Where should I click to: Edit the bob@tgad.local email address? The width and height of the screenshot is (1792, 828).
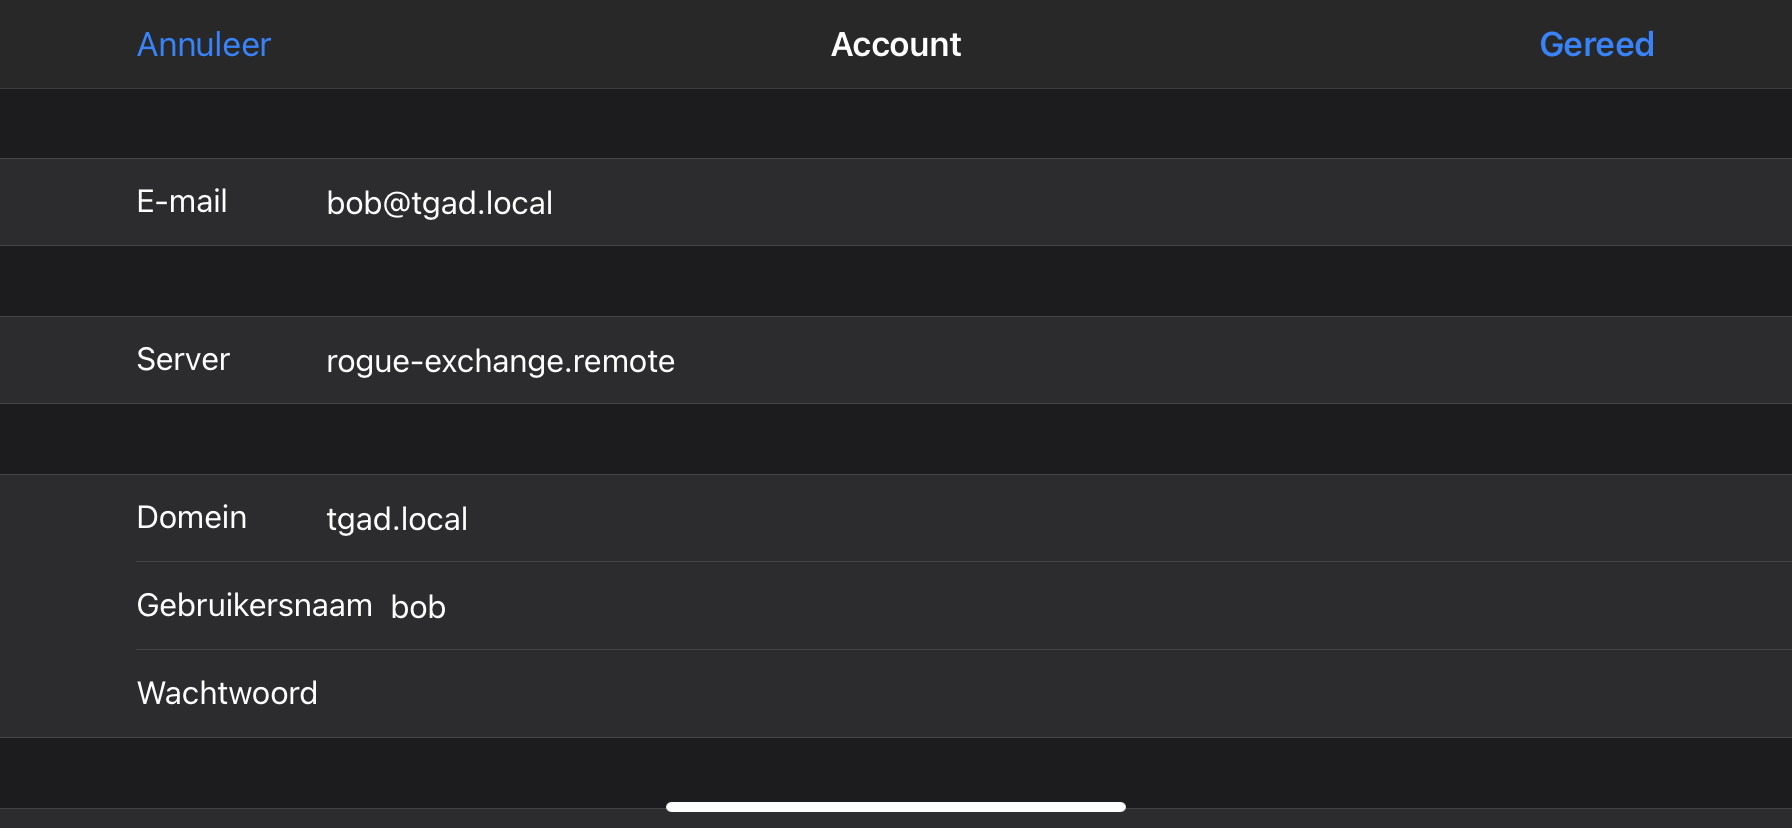pyautogui.click(x=440, y=203)
